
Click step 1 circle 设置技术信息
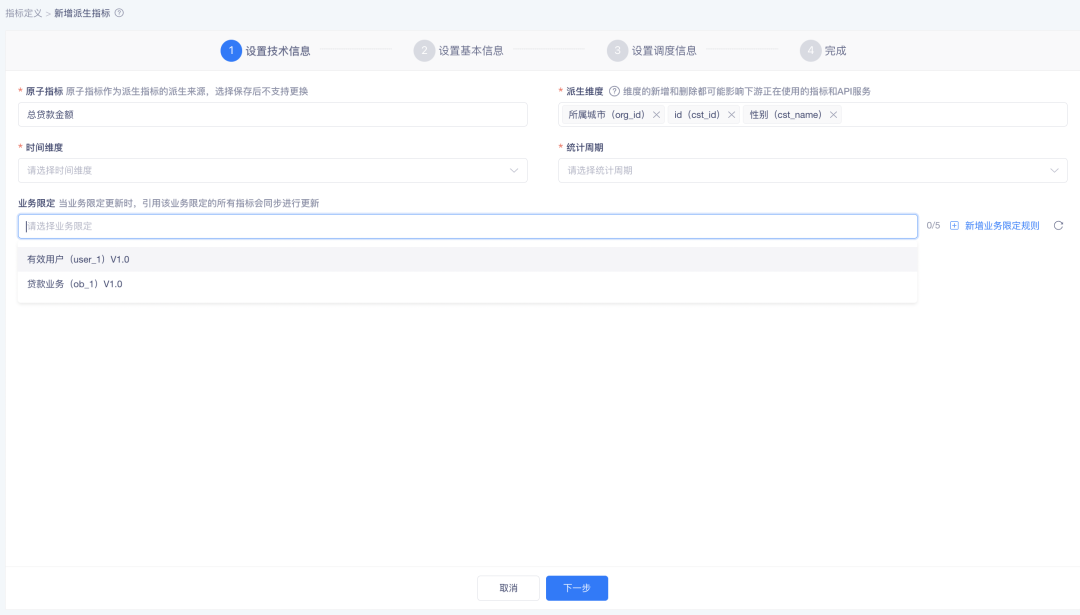[231, 50]
